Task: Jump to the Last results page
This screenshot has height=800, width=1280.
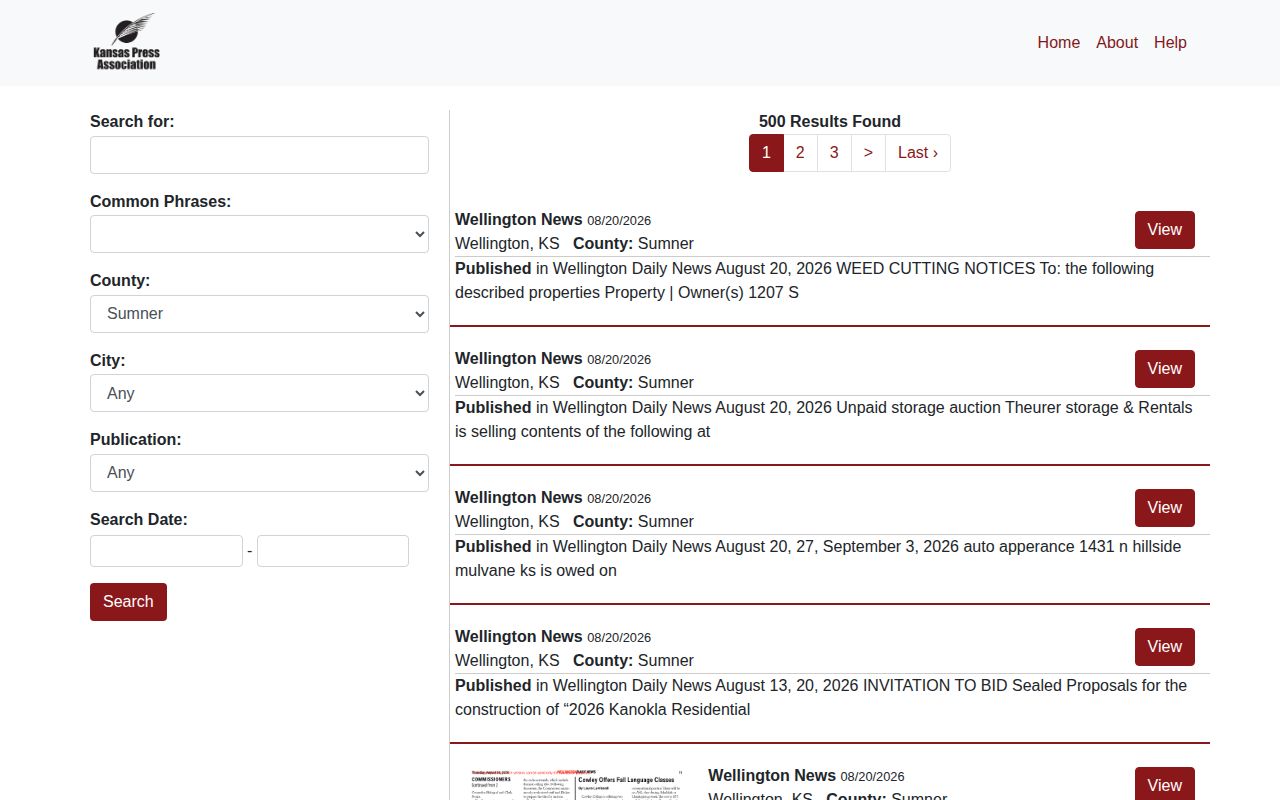Action: [918, 153]
